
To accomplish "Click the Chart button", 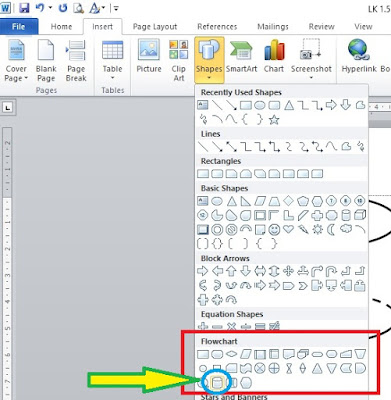I will pos(274,57).
